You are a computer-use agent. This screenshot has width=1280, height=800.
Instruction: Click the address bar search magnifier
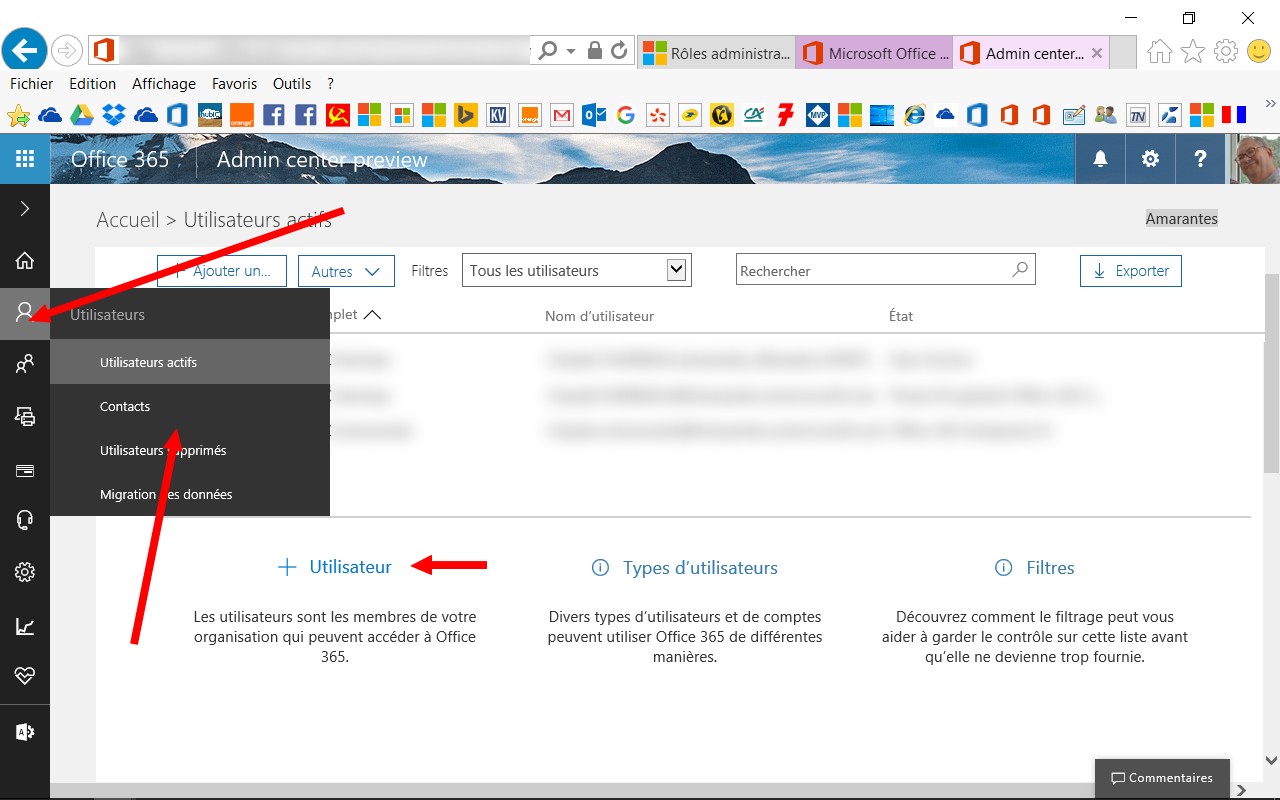click(548, 50)
